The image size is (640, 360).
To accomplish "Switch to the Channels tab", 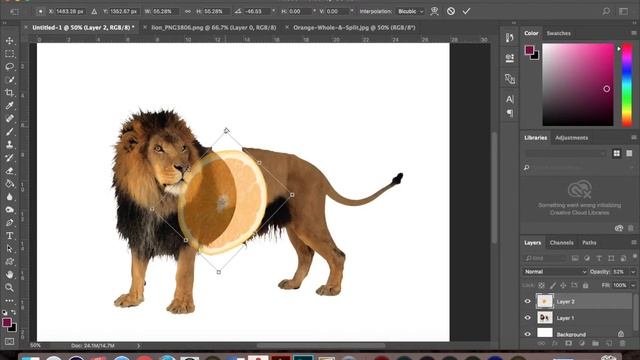I will (562, 243).
